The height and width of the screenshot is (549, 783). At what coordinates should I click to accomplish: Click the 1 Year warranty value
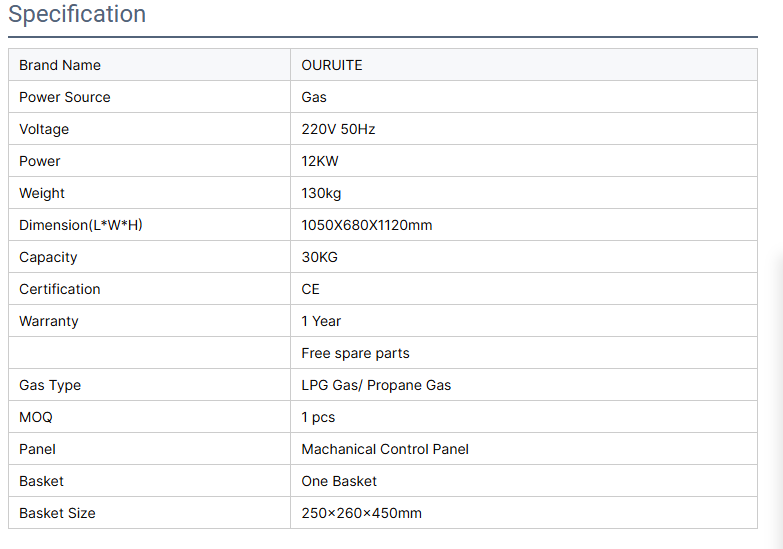(321, 321)
